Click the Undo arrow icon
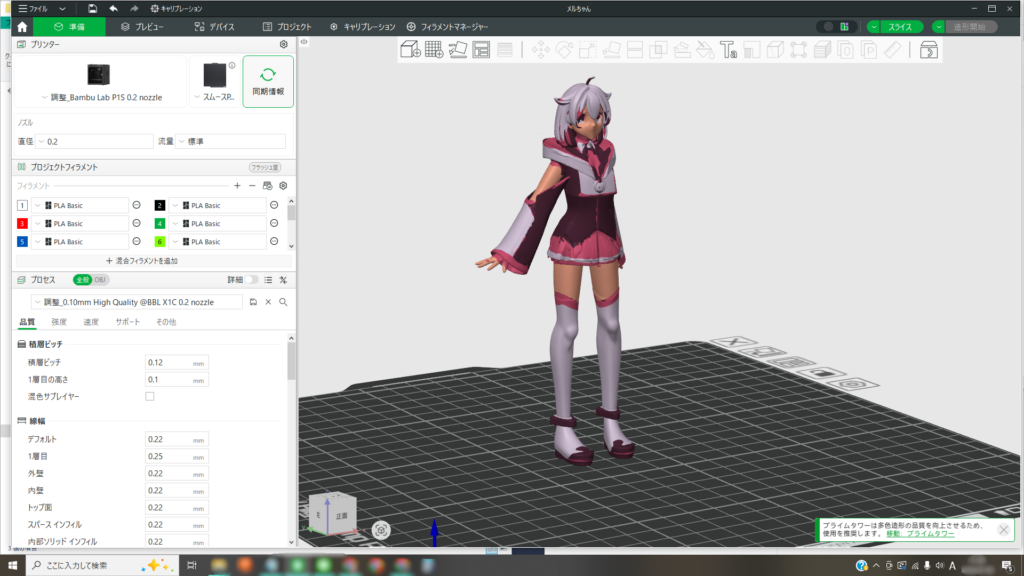Image resolution: width=1024 pixels, height=576 pixels. 114,8
